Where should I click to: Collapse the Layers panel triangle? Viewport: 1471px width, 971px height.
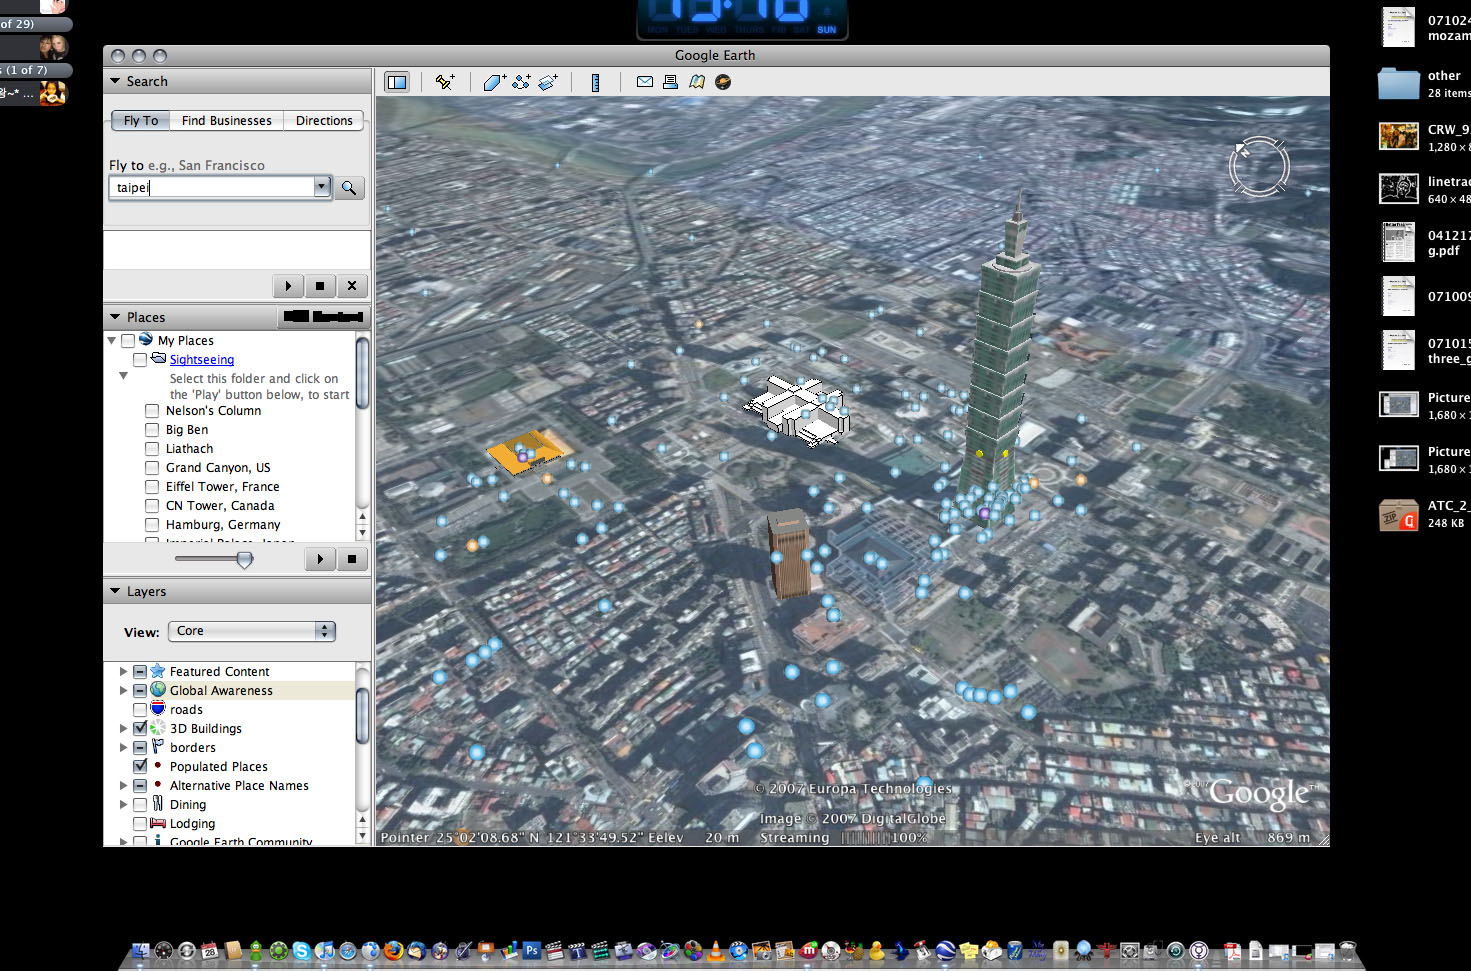pos(115,591)
